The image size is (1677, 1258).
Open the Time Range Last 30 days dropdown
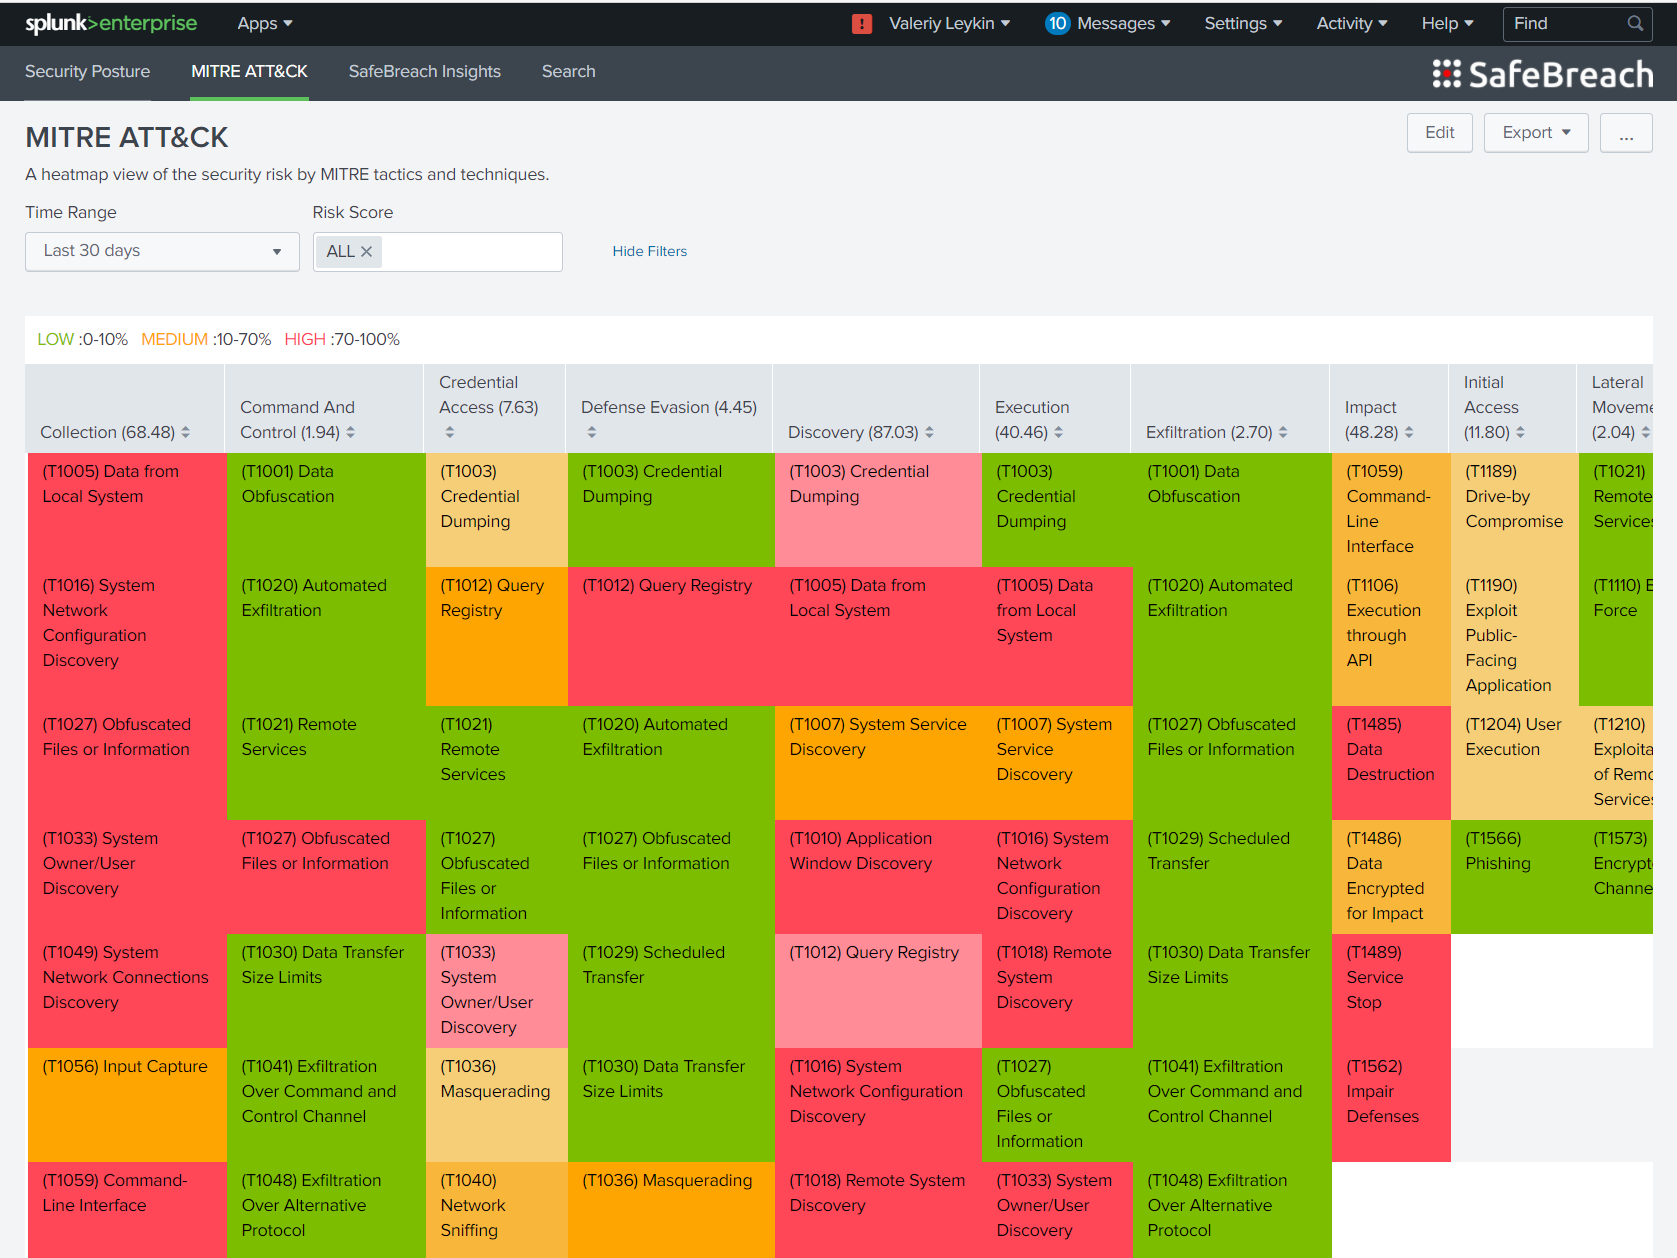[x=162, y=251]
